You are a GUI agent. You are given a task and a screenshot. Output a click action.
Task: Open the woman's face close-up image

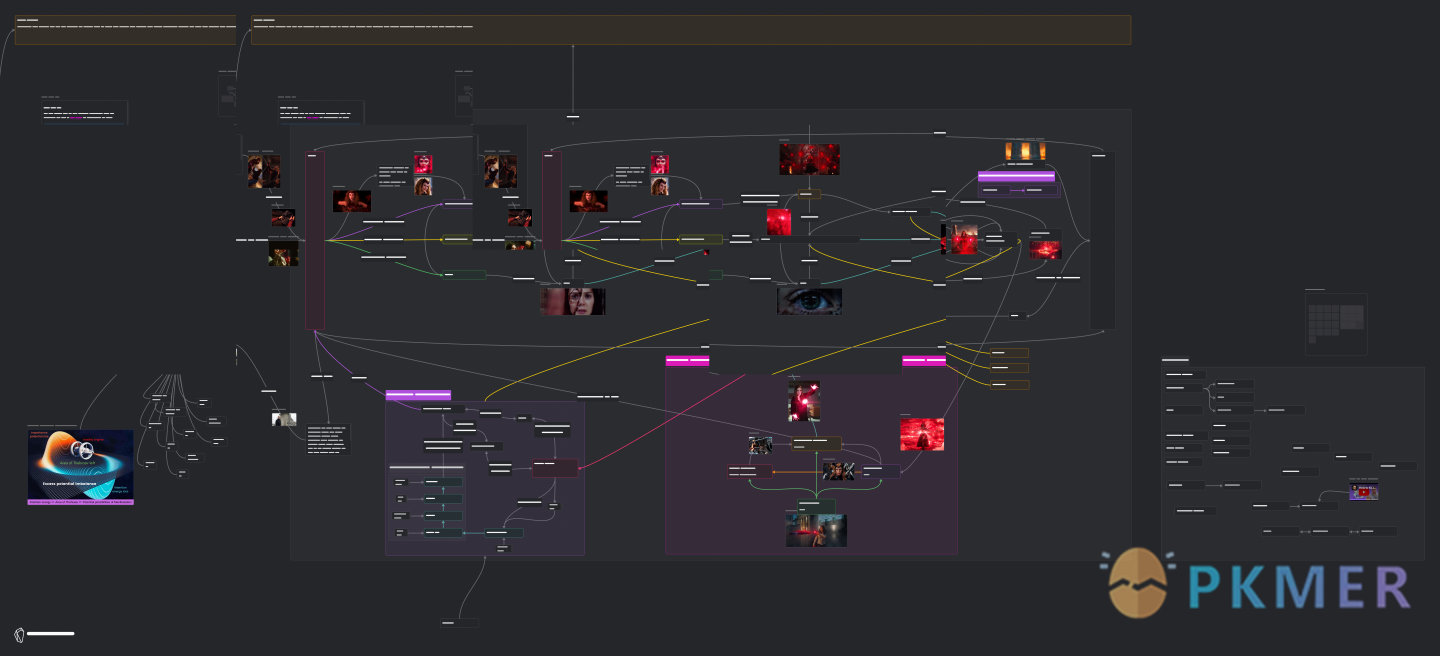572,301
